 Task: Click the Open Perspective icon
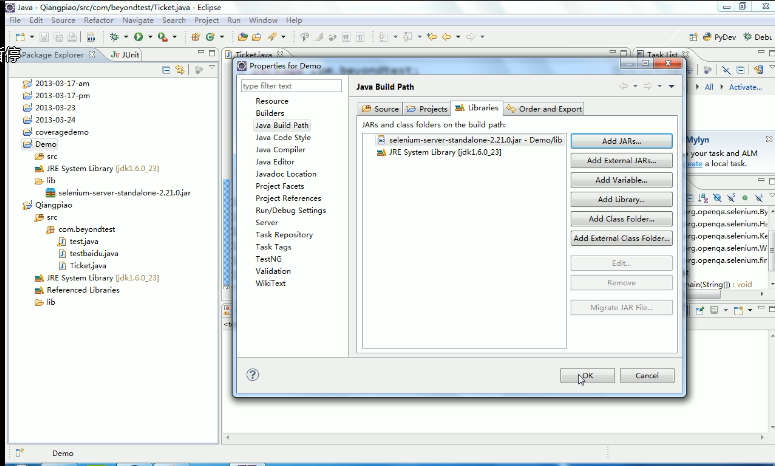pos(693,37)
